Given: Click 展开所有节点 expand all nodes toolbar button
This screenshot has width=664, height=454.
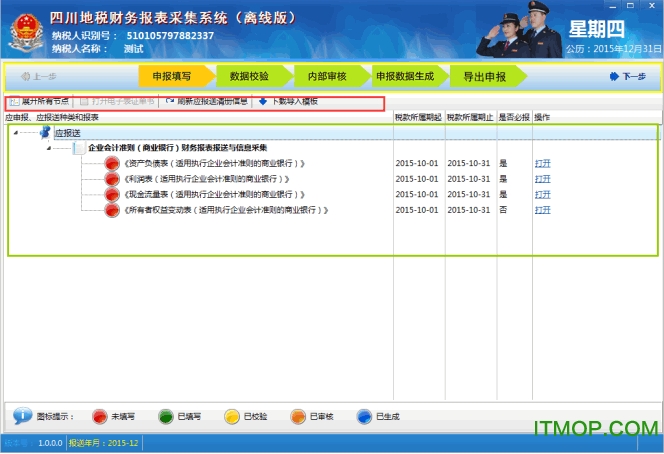Looking at the screenshot, I should (39, 102).
